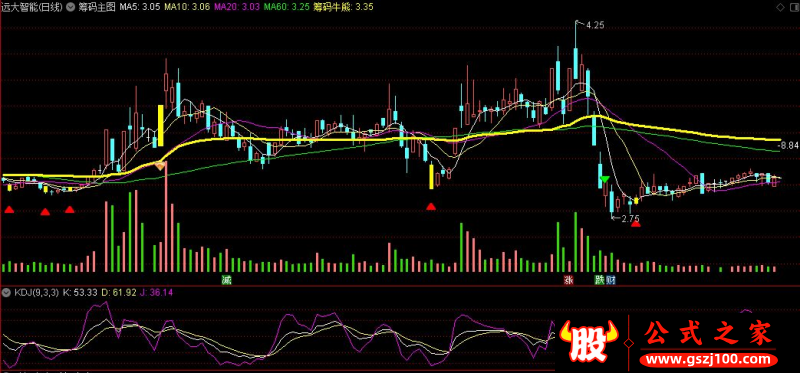Click the red triangle under the 2.75 low
800x373 pixels.
[x=635, y=223]
